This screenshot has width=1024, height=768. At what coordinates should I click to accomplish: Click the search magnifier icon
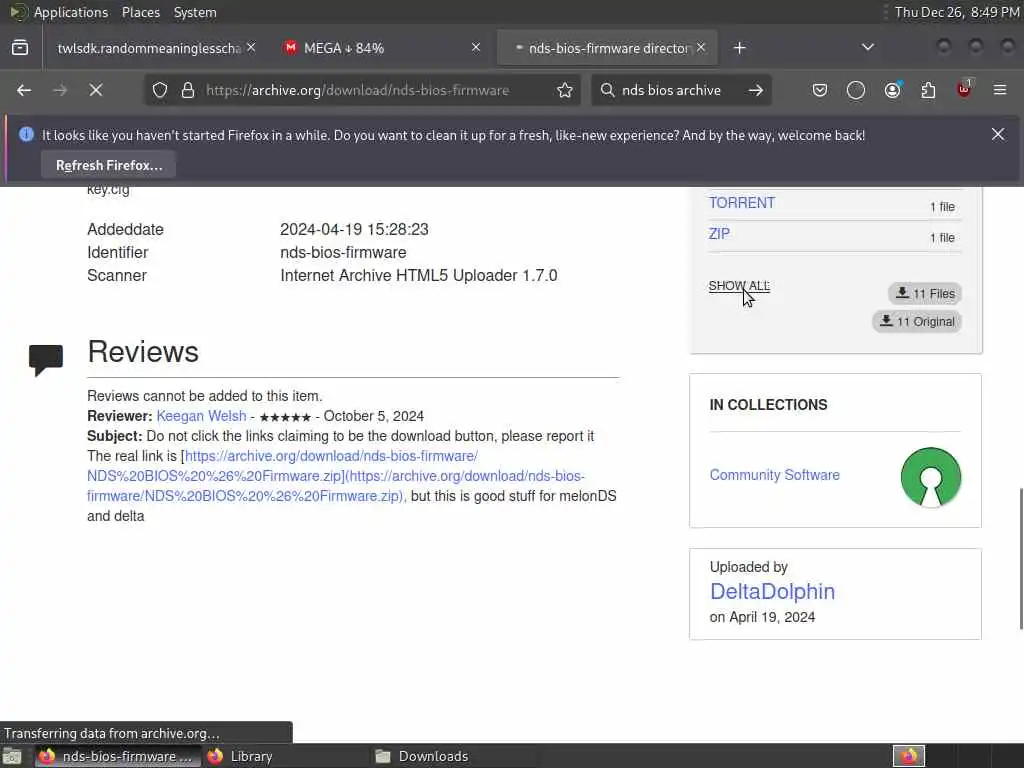[x=607, y=90]
